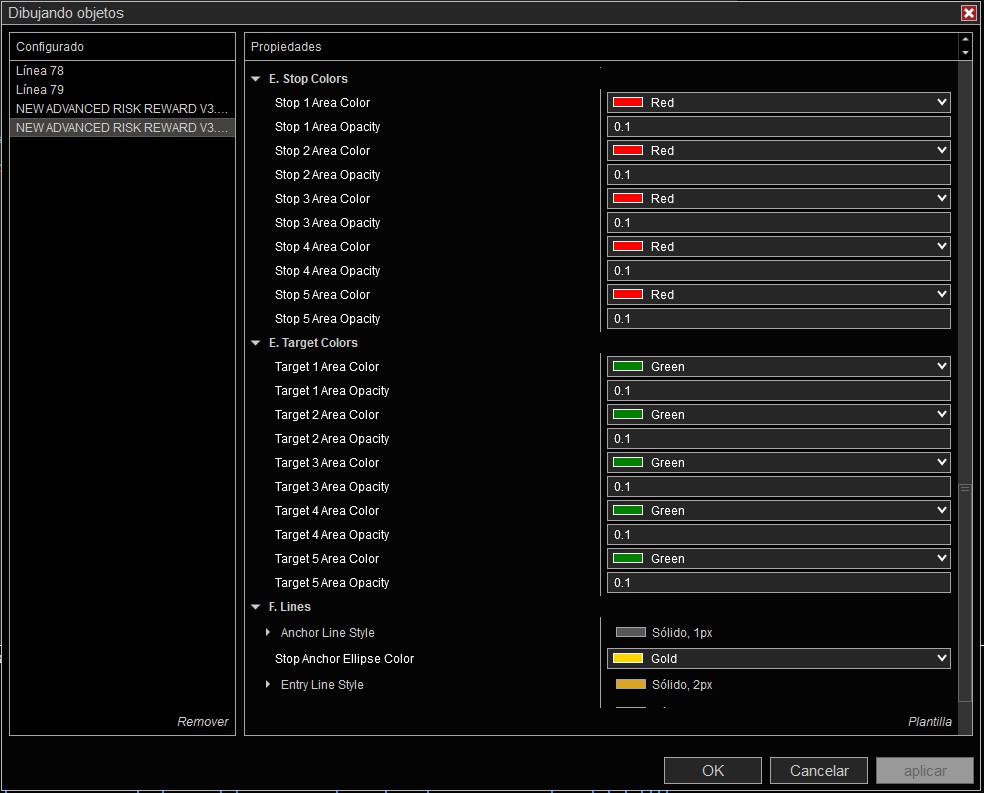
Task: Collapse the F. Lines section
Action: [257, 607]
